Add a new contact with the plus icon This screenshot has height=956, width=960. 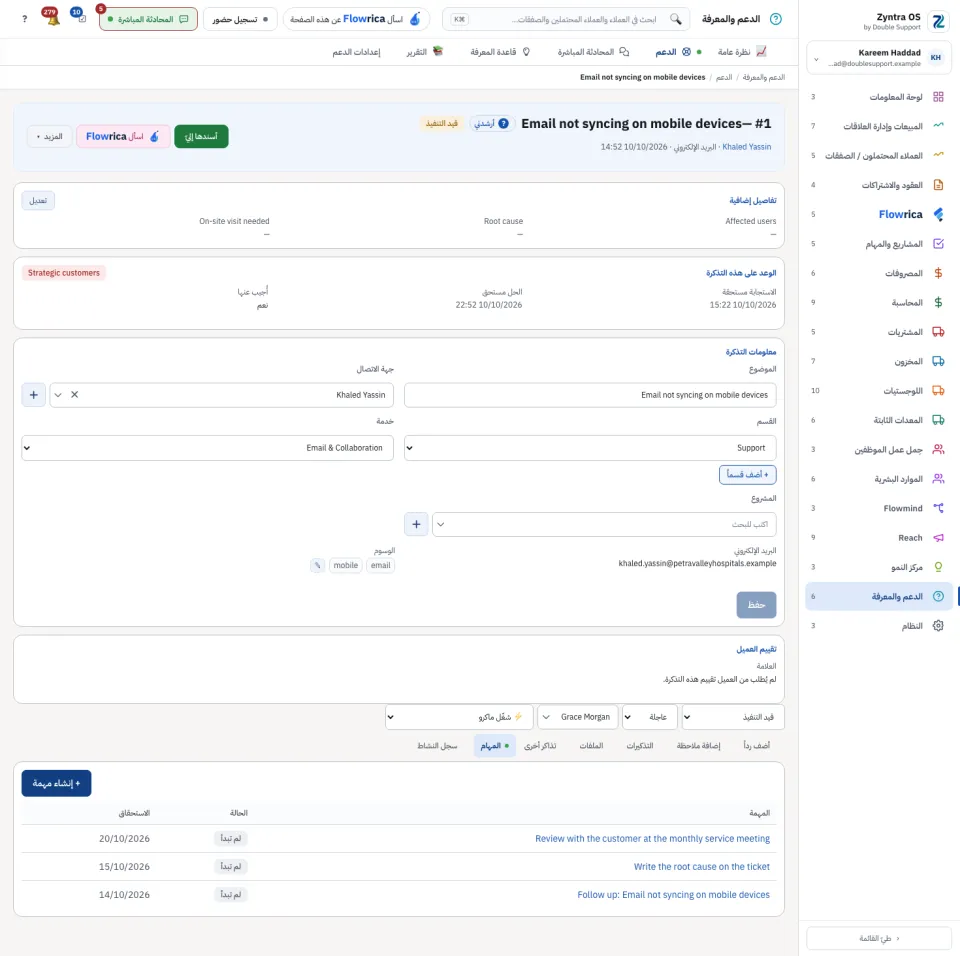(x=34, y=395)
